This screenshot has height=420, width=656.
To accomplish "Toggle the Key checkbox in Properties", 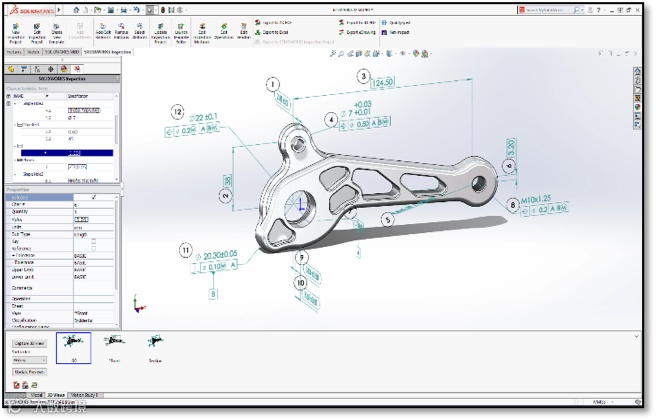I will pos(94,241).
